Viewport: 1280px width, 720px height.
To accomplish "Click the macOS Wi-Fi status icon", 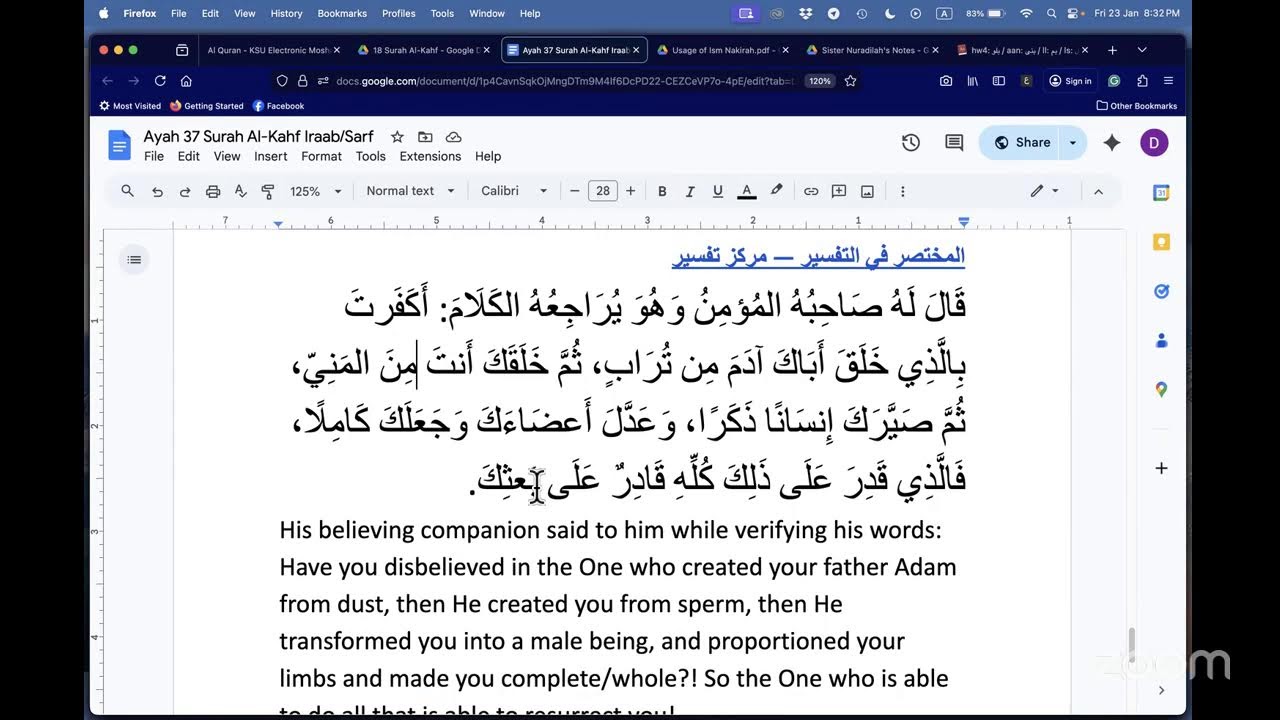I will click(x=1026, y=13).
